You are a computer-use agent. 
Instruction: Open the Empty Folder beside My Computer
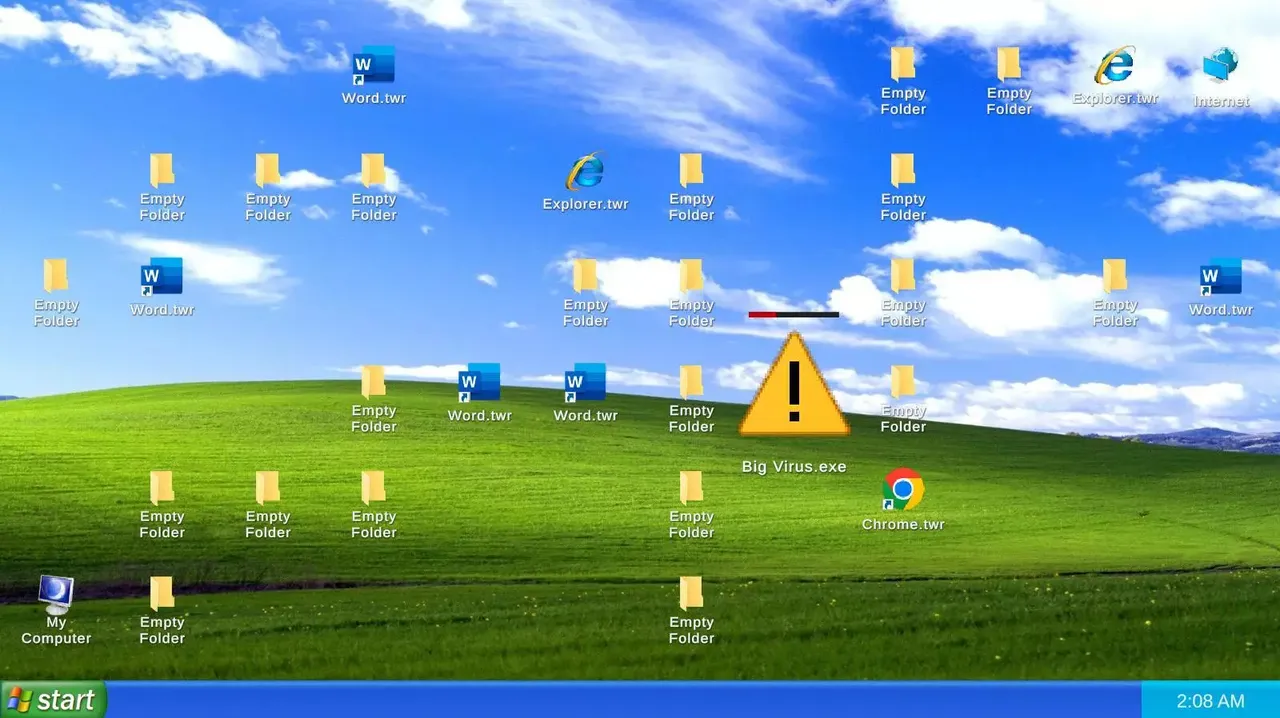[162, 610]
